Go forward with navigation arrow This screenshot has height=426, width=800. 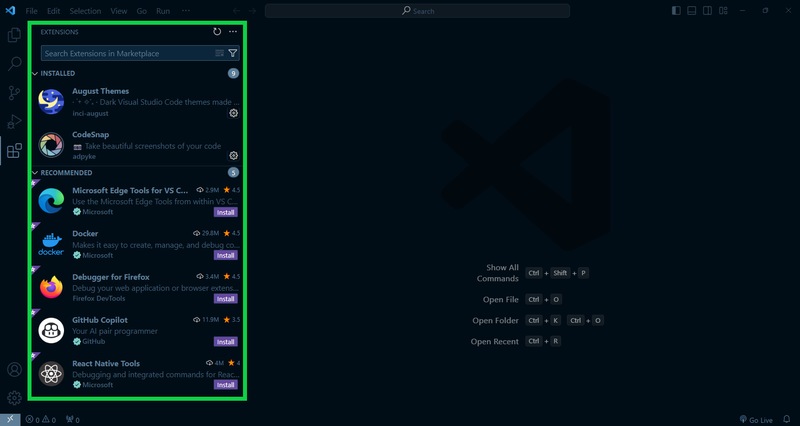coord(252,11)
